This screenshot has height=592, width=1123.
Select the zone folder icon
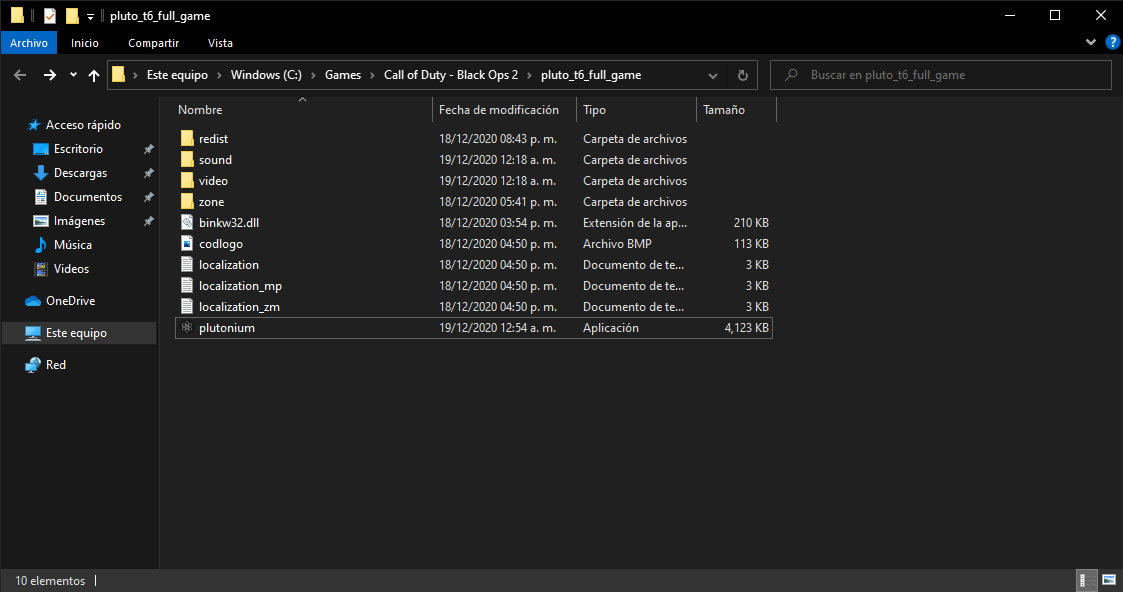coord(187,201)
